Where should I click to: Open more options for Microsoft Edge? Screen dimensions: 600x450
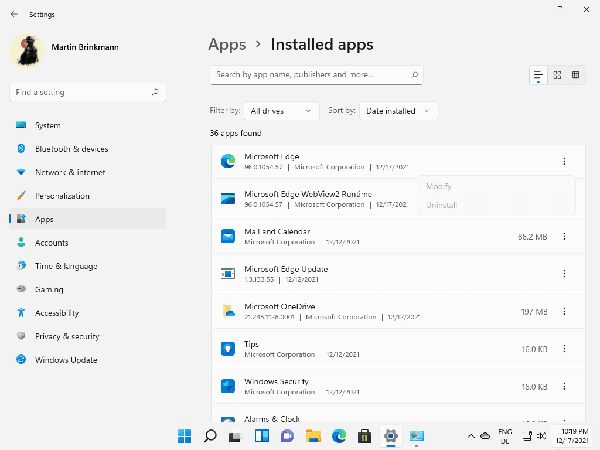click(x=564, y=161)
